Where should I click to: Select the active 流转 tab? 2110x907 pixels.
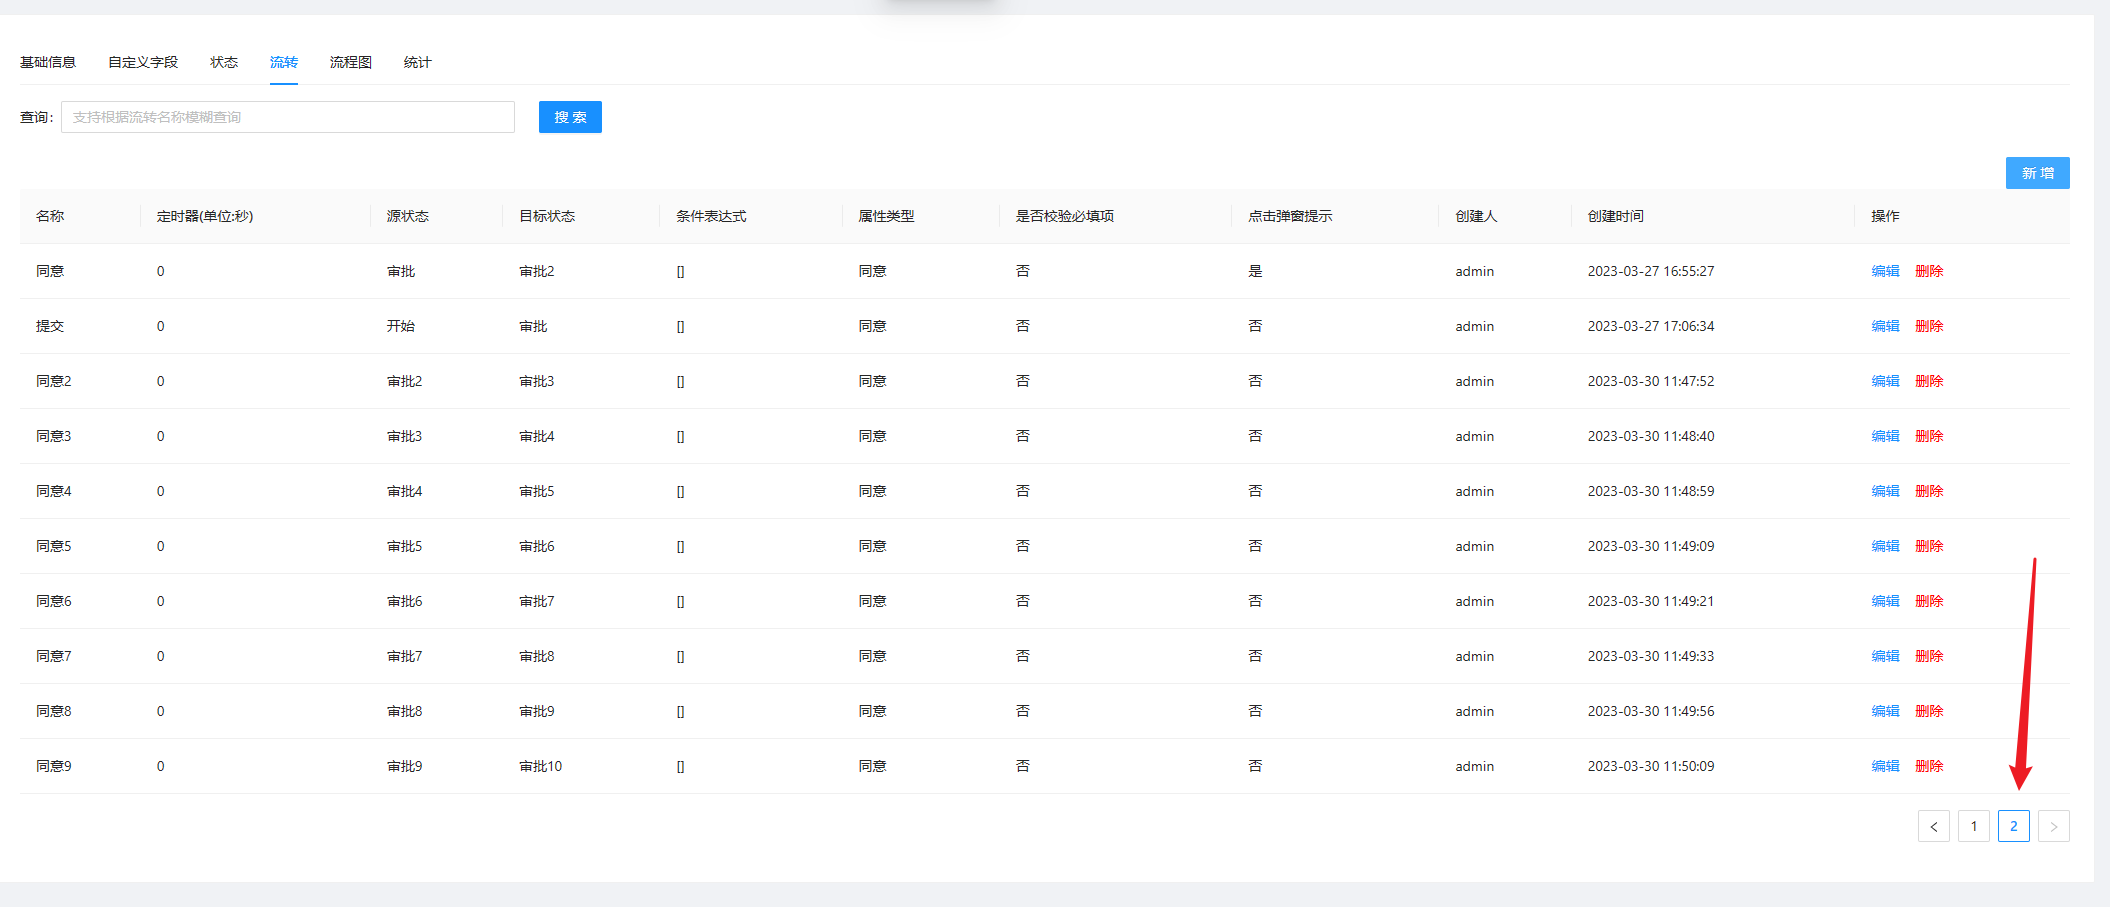pos(284,62)
